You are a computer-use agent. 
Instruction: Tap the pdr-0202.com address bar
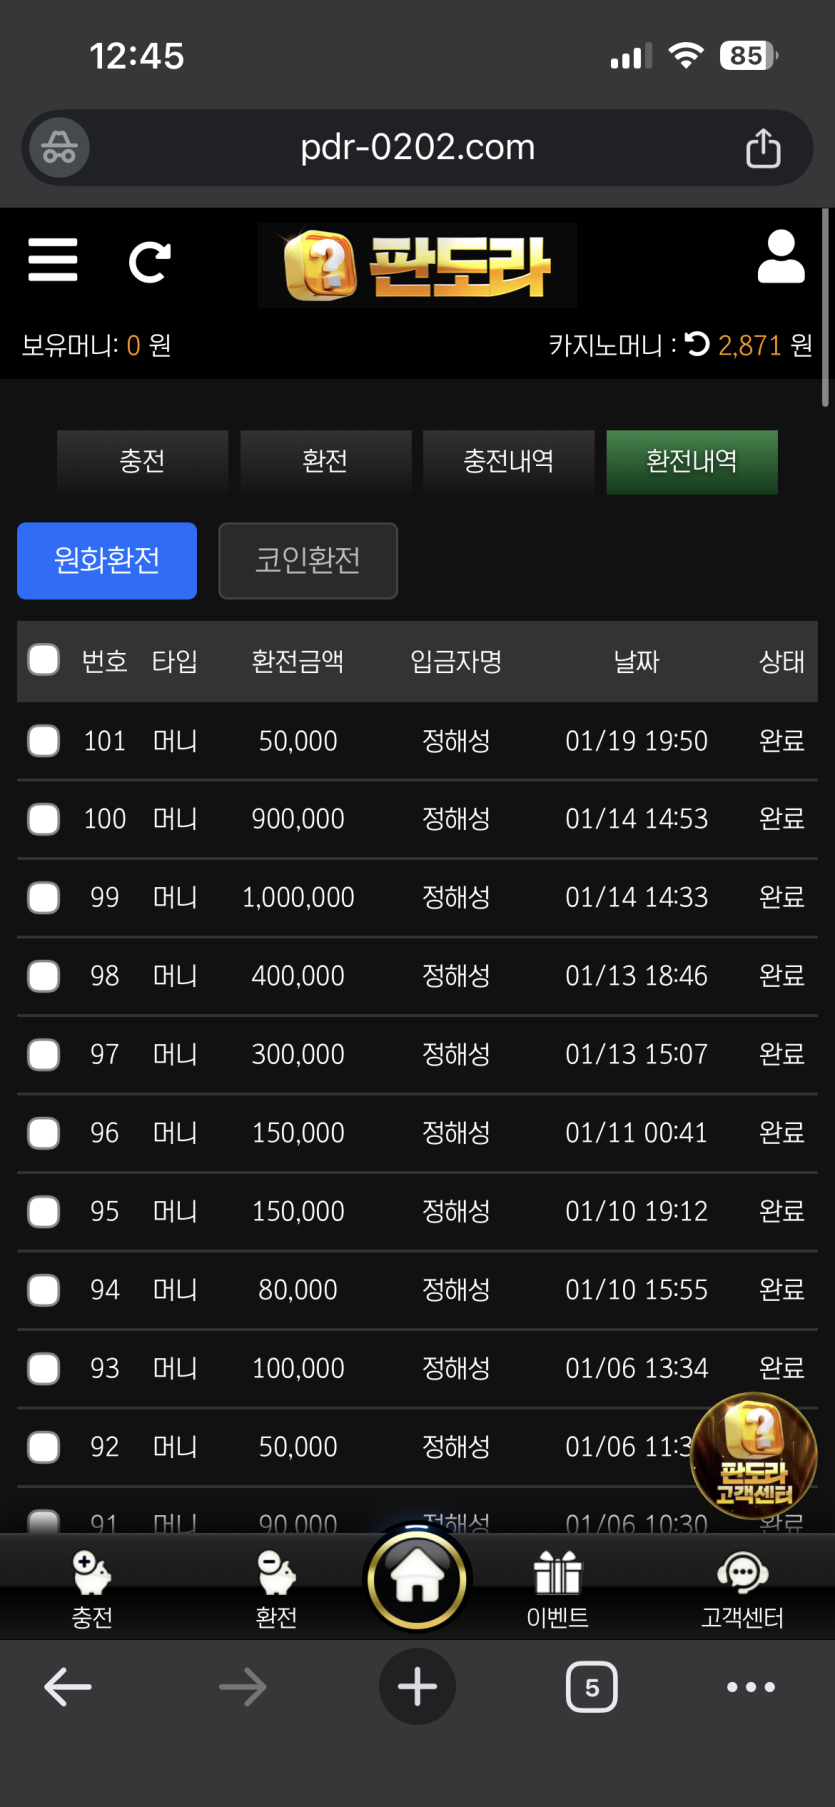pos(418,148)
